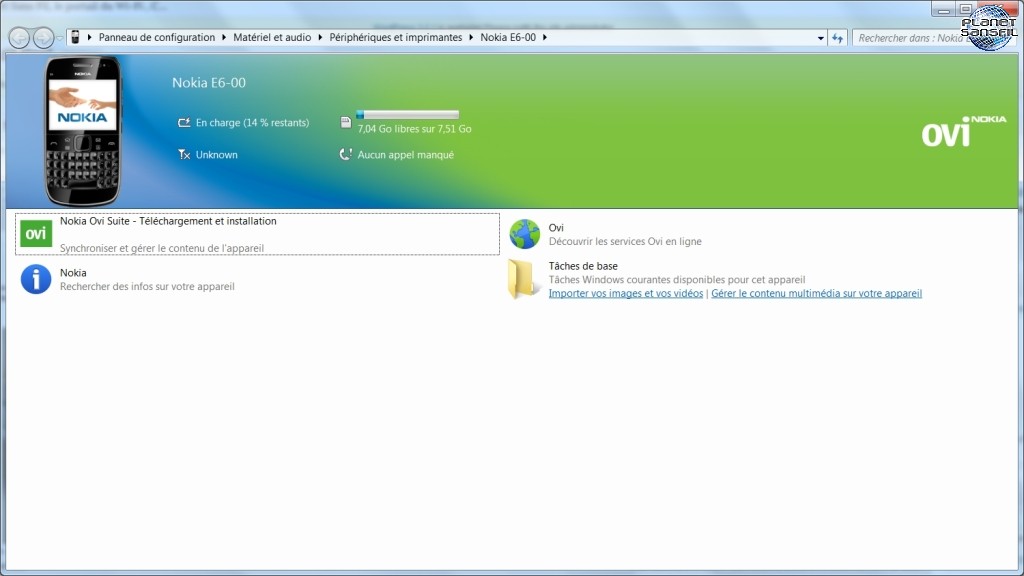1024x576 pixels.
Task: Click the Tâches de base folder icon
Action: (522, 279)
